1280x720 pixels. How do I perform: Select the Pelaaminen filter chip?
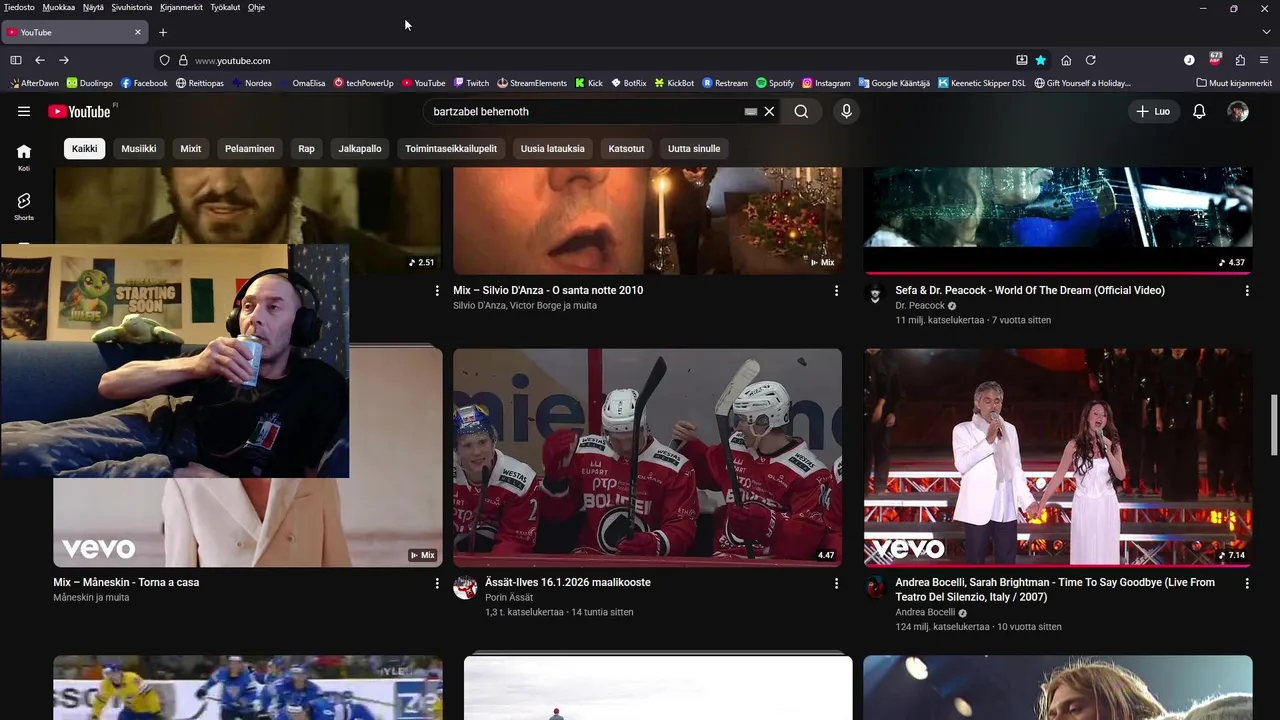pyautogui.click(x=250, y=149)
